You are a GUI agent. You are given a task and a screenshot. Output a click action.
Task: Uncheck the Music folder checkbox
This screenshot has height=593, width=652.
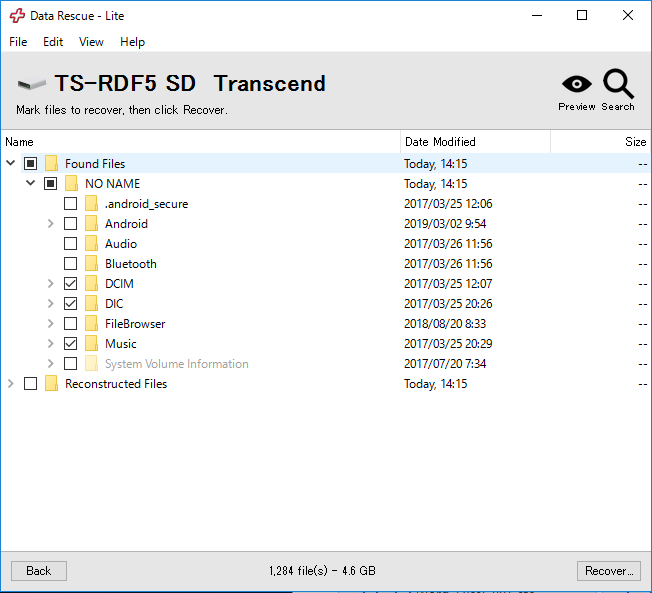point(70,343)
